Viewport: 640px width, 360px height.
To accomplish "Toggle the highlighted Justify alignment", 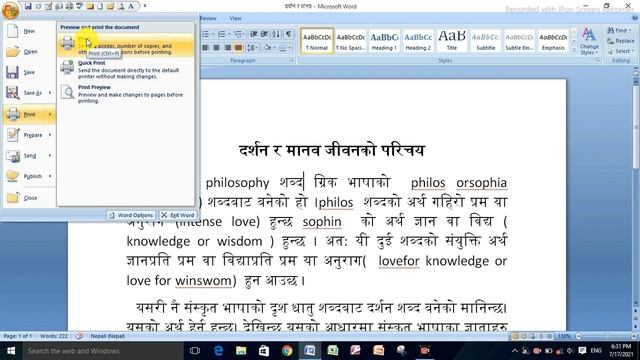I will [x=238, y=48].
